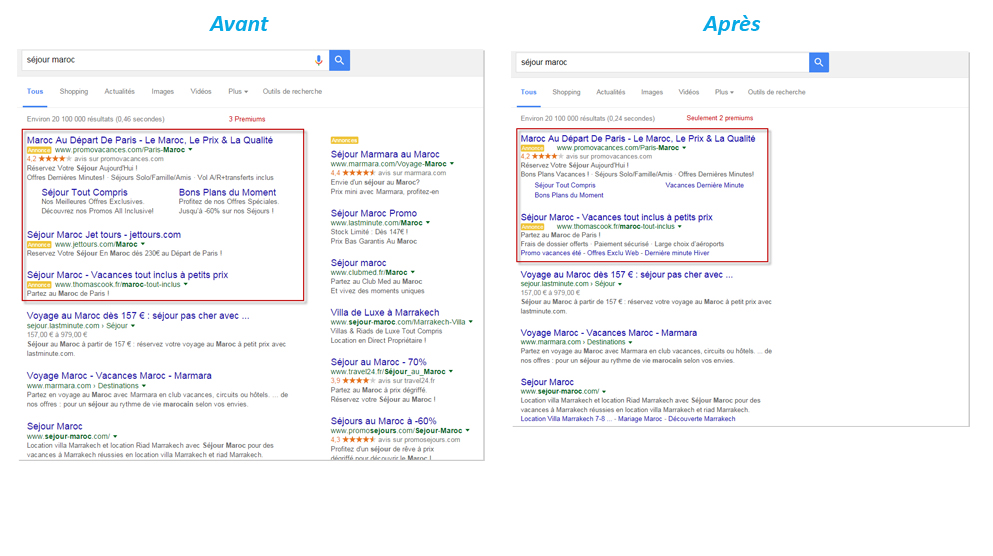Expand arrow beside sejour.lastminute.com URL in Avant

coord(133,326)
